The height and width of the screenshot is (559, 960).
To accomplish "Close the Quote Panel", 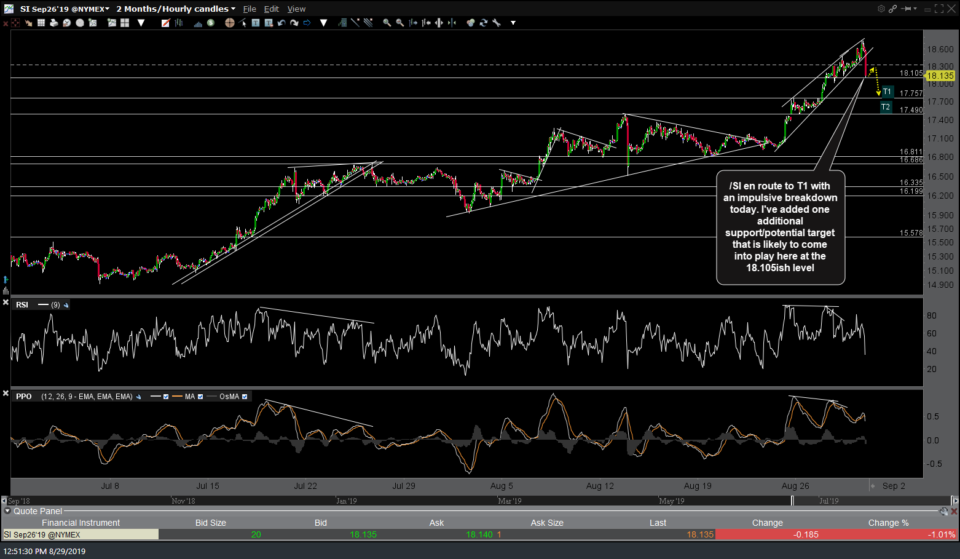I will pos(953,511).
